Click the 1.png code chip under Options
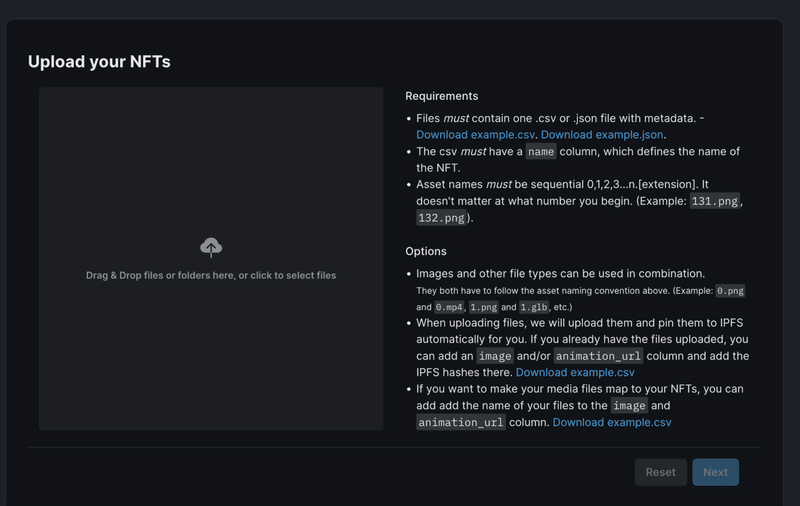This screenshot has width=800, height=506. (483, 307)
